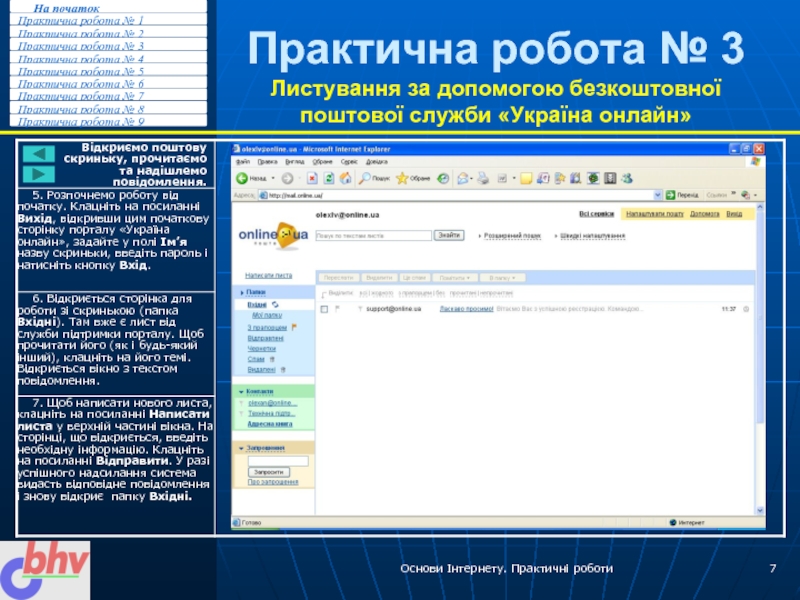The width and height of the screenshot is (800, 600).
Task: Click the refresh icon beside Вхідні folder
Action: 276,305
